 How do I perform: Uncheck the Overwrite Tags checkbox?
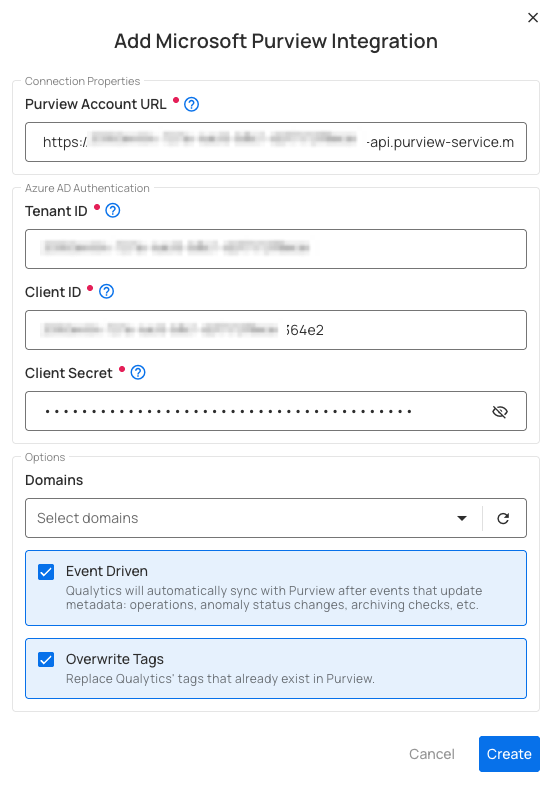(46, 660)
